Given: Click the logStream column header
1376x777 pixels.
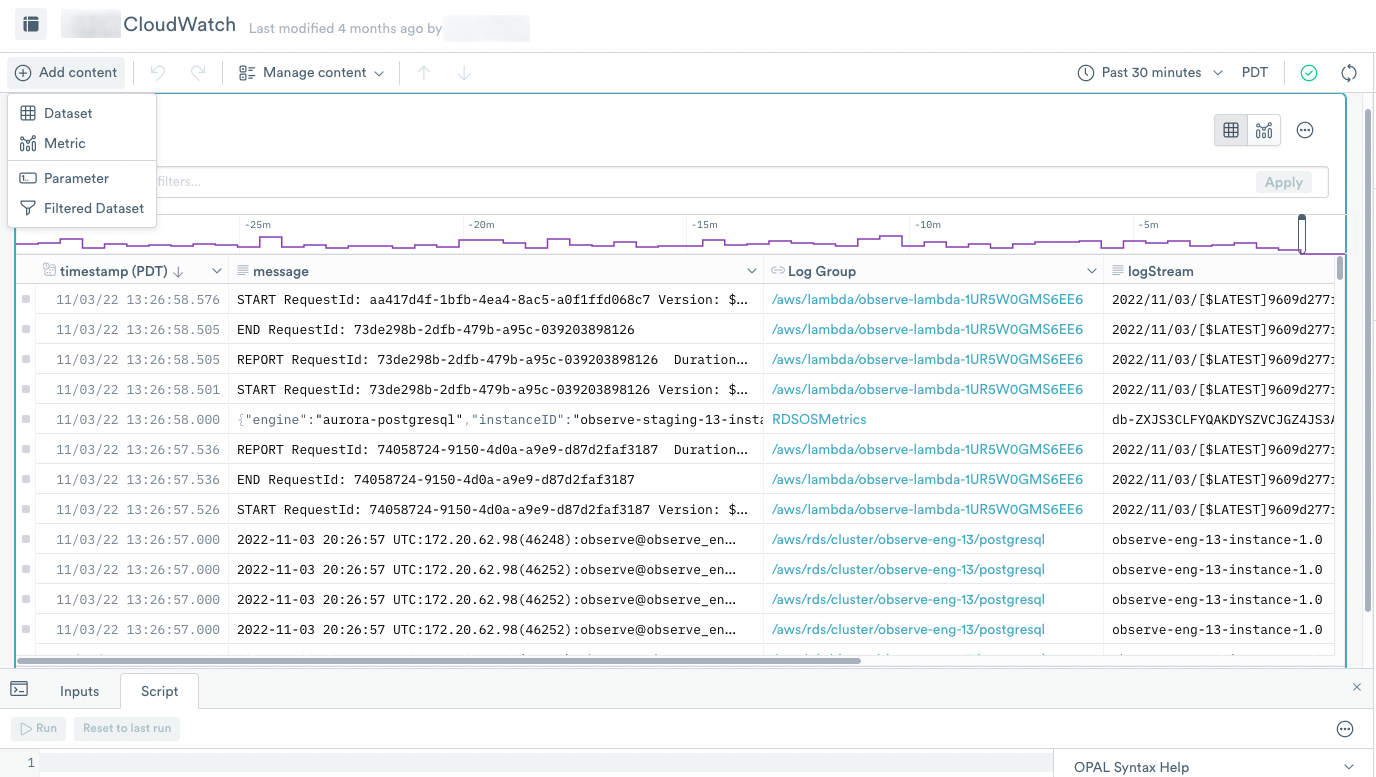Looking at the screenshot, I should (1160, 271).
